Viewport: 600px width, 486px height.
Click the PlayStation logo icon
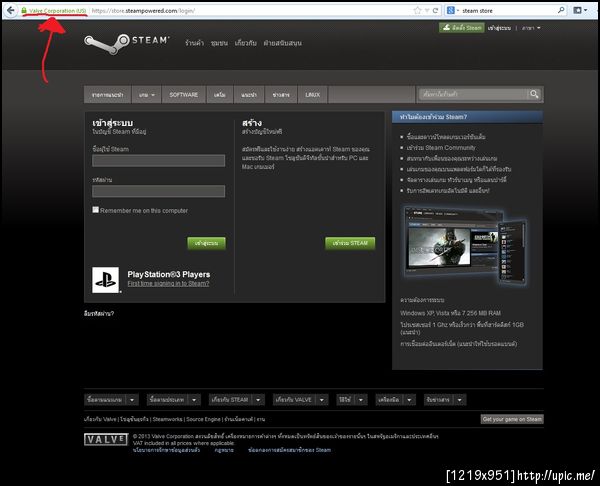pyautogui.click(x=106, y=280)
